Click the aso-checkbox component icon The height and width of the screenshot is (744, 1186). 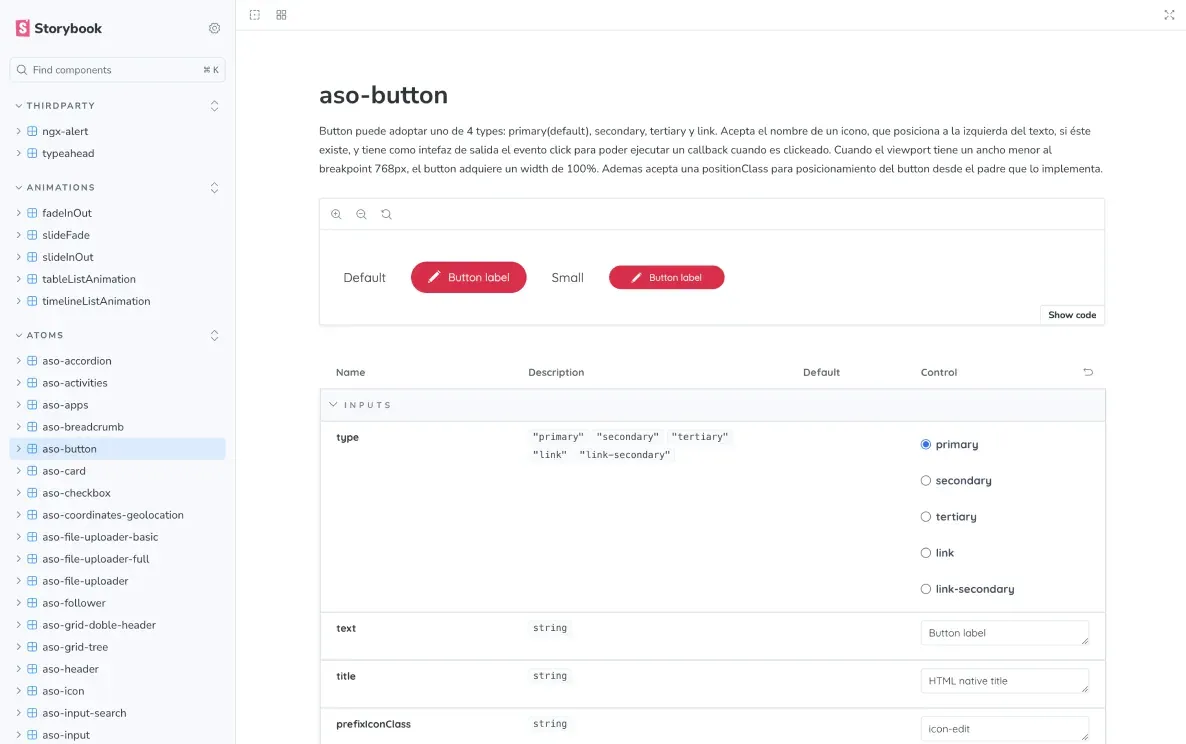tap(33, 492)
